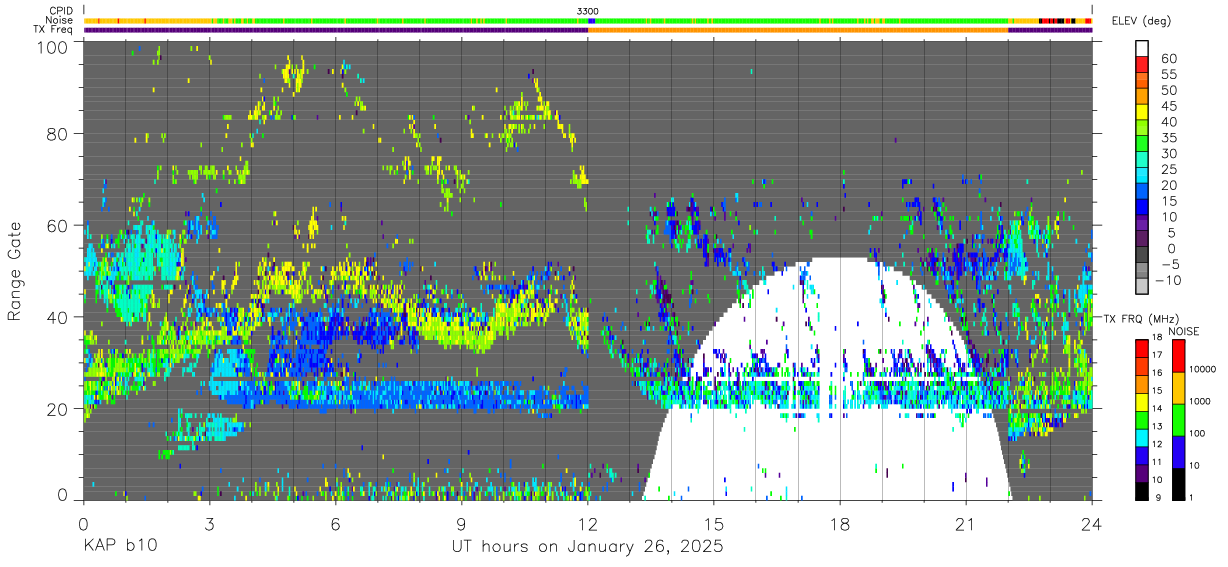Click the '12' hour tick label on x-axis
The height and width of the screenshot is (567, 1228).
pyautogui.click(x=588, y=523)
